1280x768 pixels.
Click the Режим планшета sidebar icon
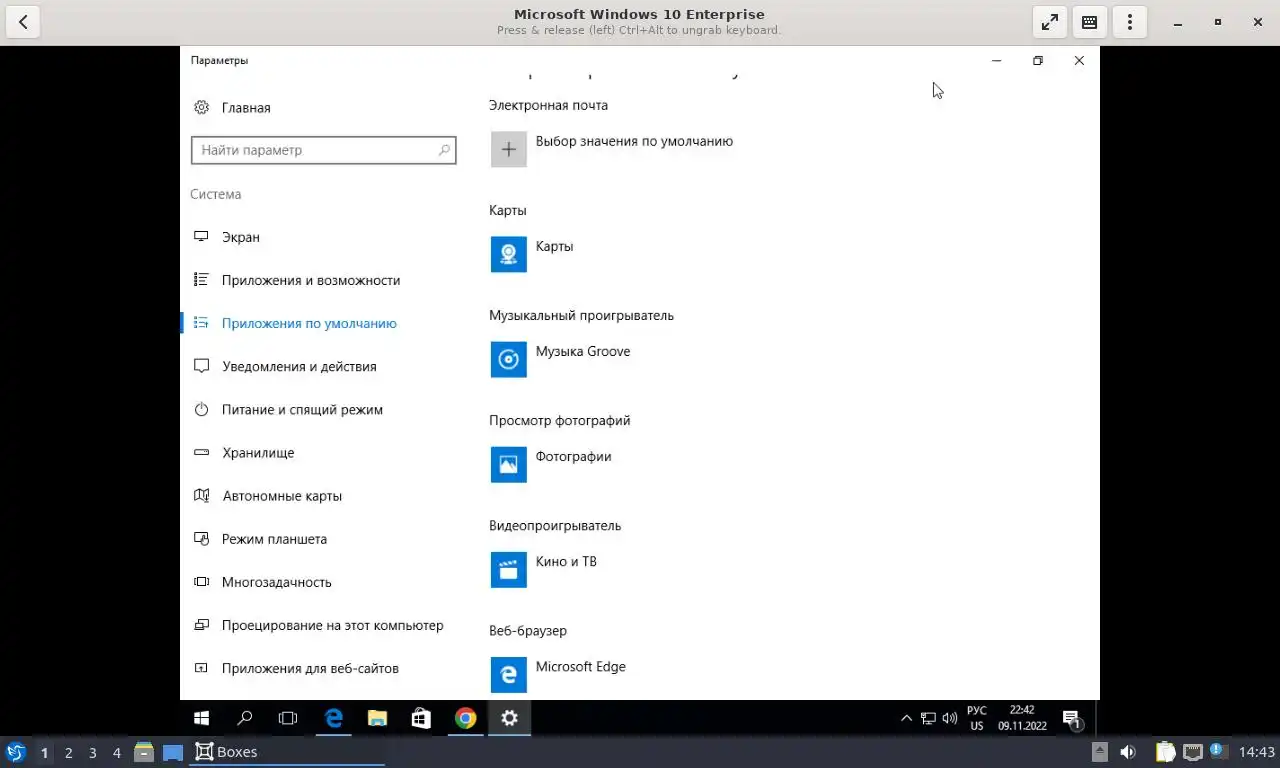[x=201, y=539]
